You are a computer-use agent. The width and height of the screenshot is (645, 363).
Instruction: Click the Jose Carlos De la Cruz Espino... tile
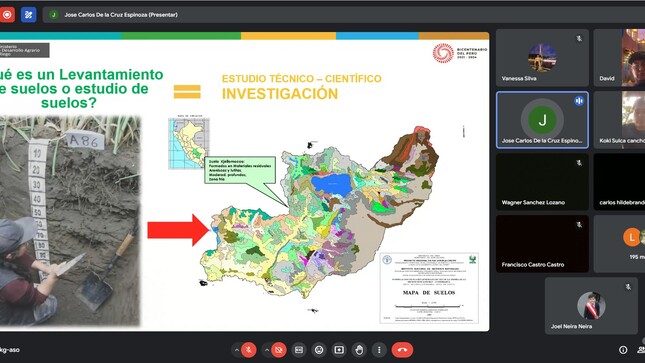coord(542,120)
